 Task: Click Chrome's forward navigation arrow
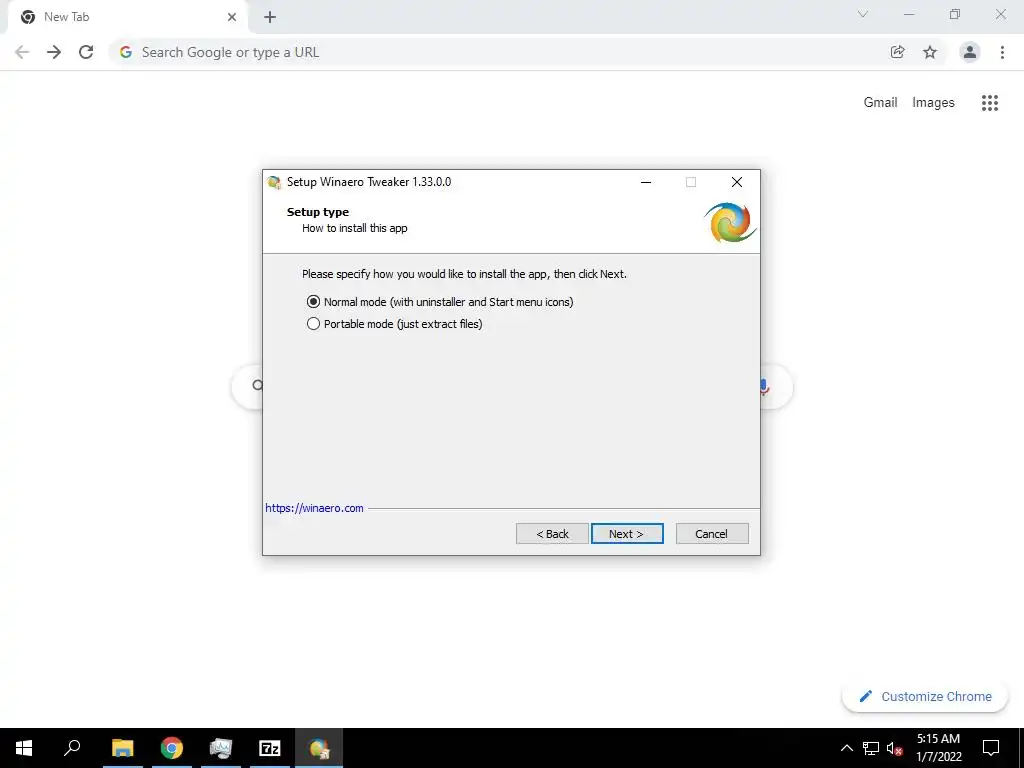point(54,52)
